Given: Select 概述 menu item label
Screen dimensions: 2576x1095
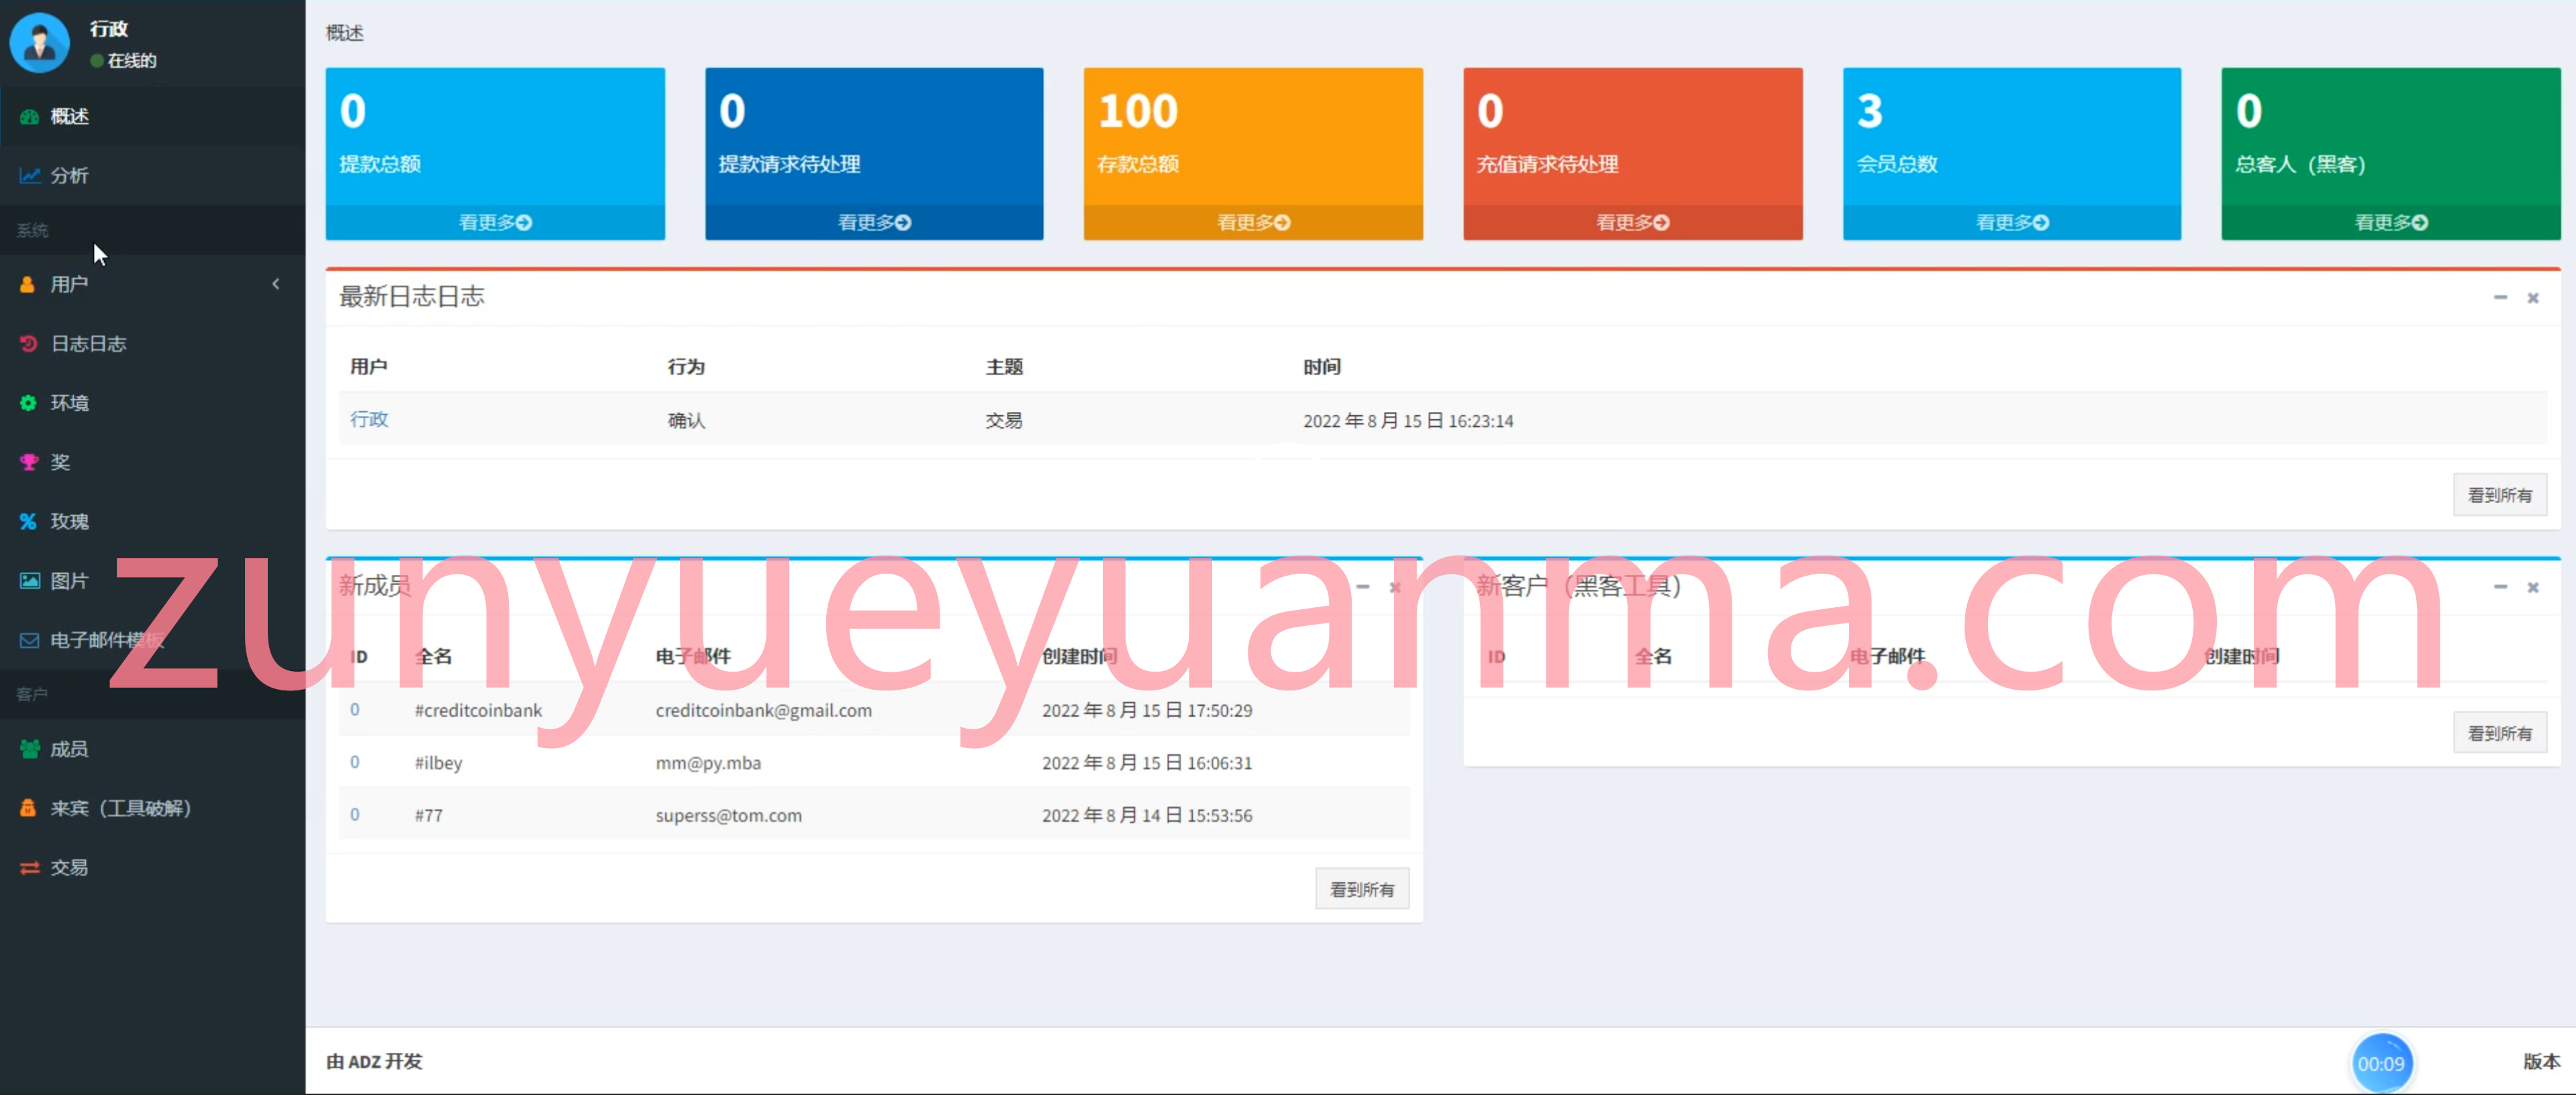Looking at the screenshot, I should [x=70, y=117].
